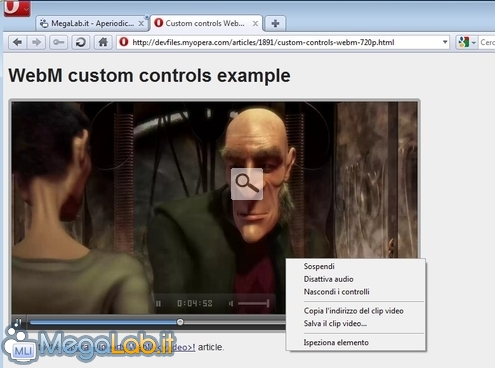Open the password wand key icon
Viewport: 495px width, 368px height.
click(59, 42)
